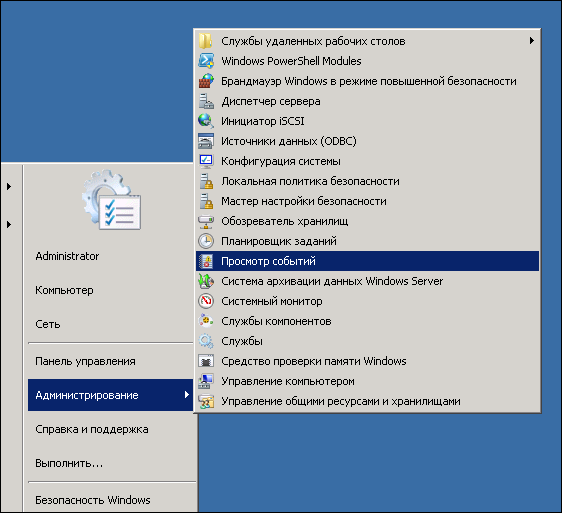Click the lower arrow in the left Start menu column

click(9, 224)
